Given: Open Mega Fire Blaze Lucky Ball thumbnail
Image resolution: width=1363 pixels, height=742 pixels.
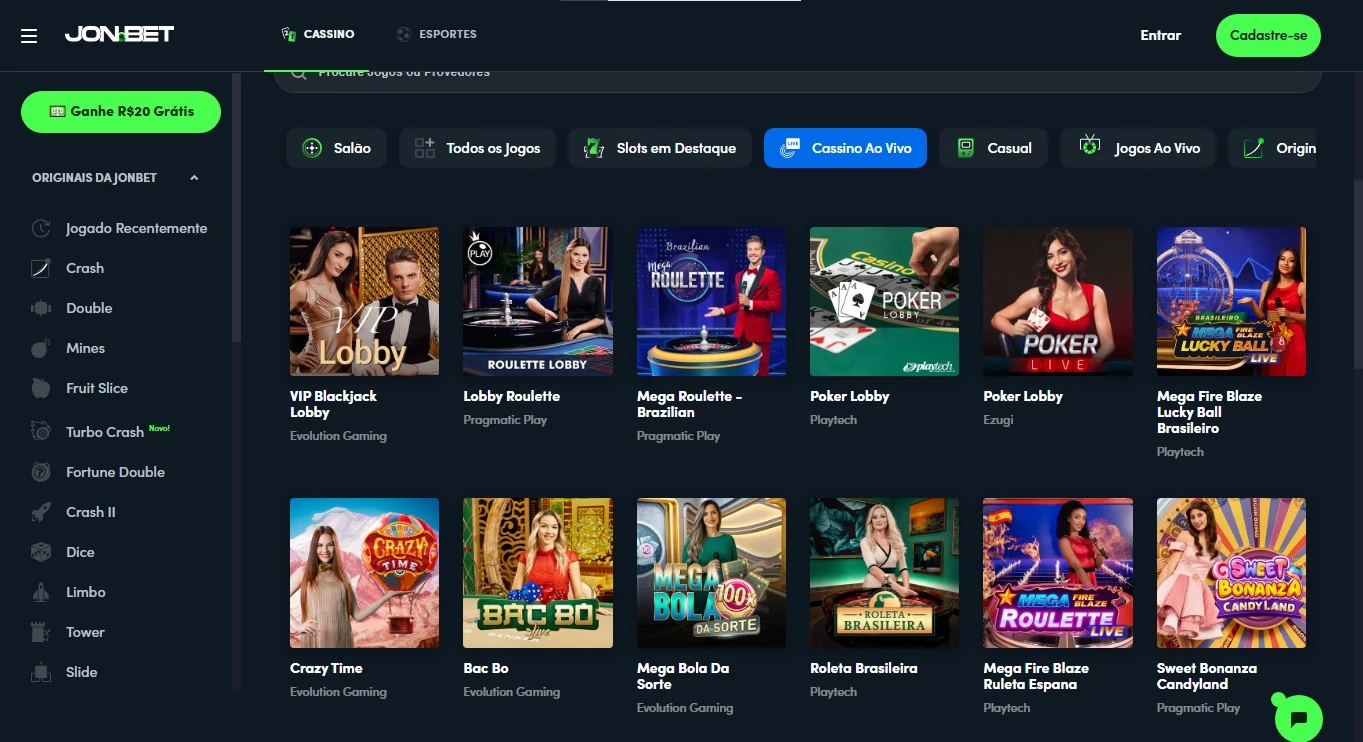Looking at the screenshot, I should click(x=1231, y=301).
